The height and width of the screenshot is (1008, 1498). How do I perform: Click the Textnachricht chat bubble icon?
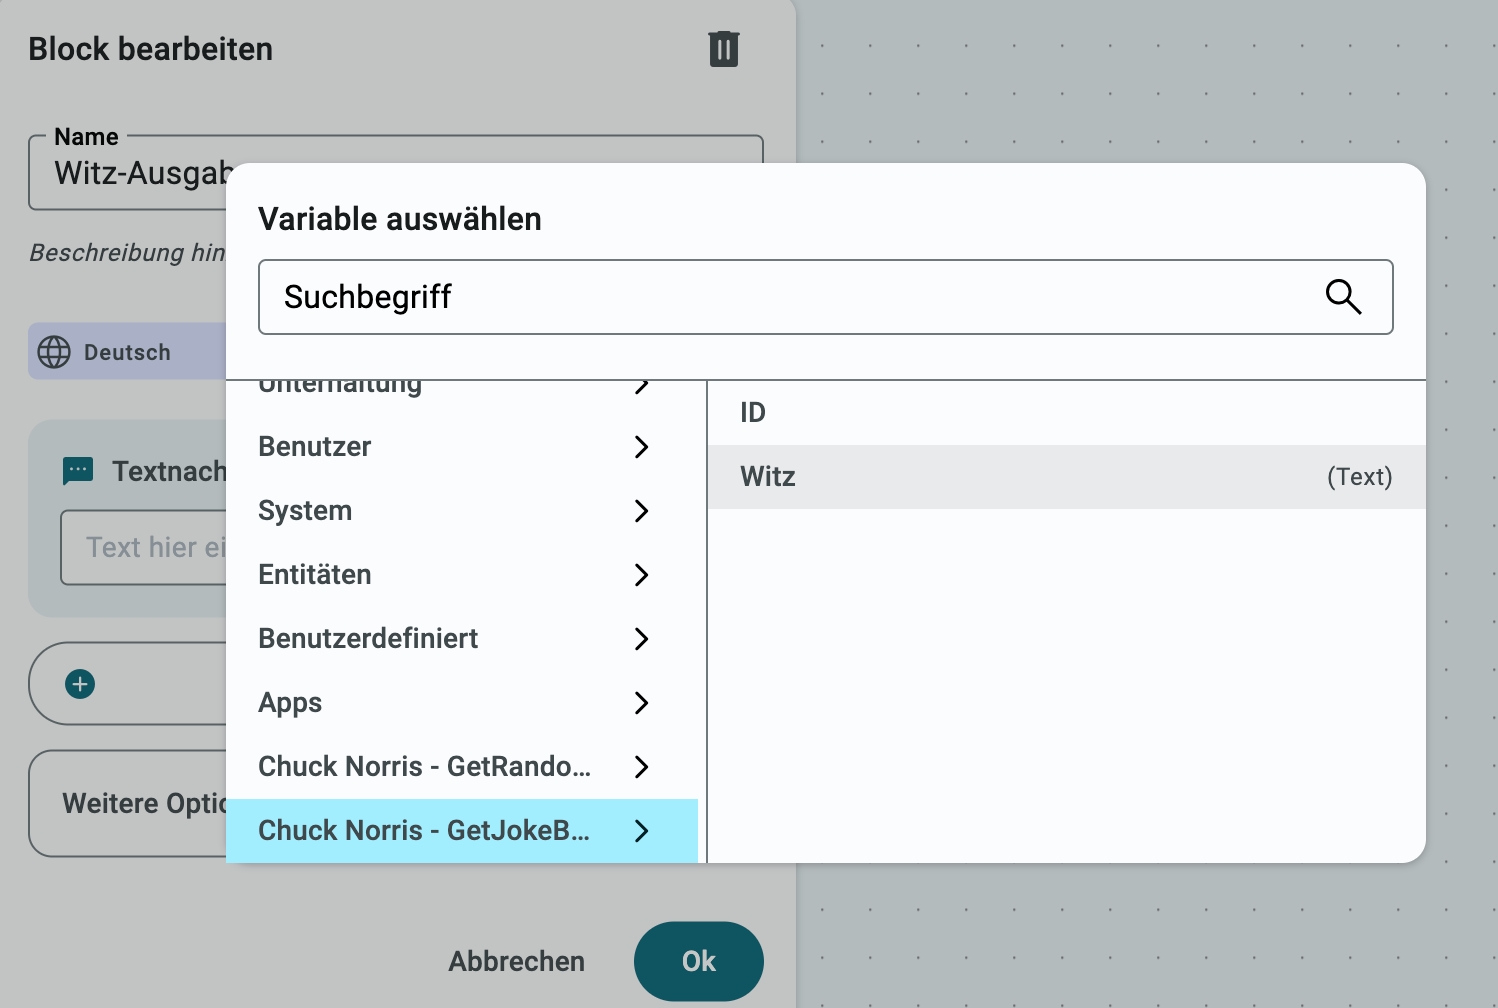click(x=78, y=471)
